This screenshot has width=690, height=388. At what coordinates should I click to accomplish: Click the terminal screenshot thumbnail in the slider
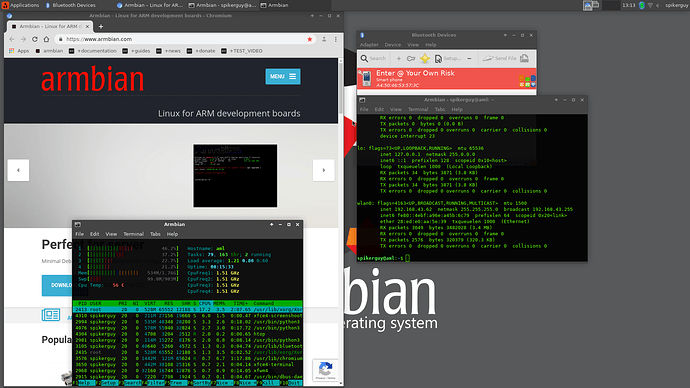[235, 176]
